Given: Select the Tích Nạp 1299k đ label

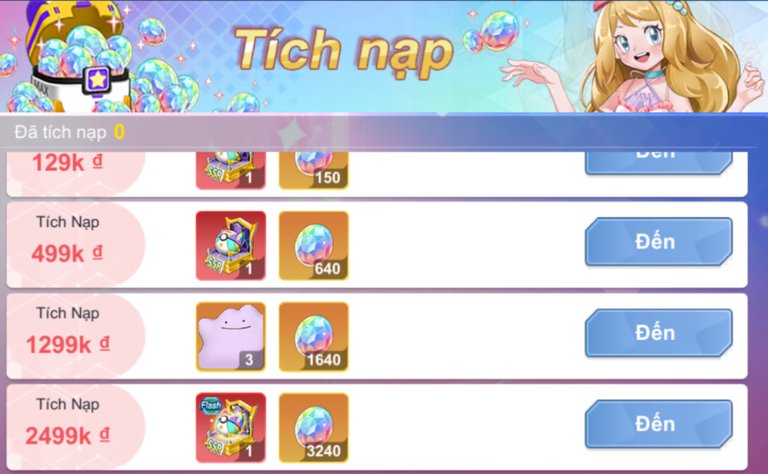Looking at the screenshot, I should 68,332.
